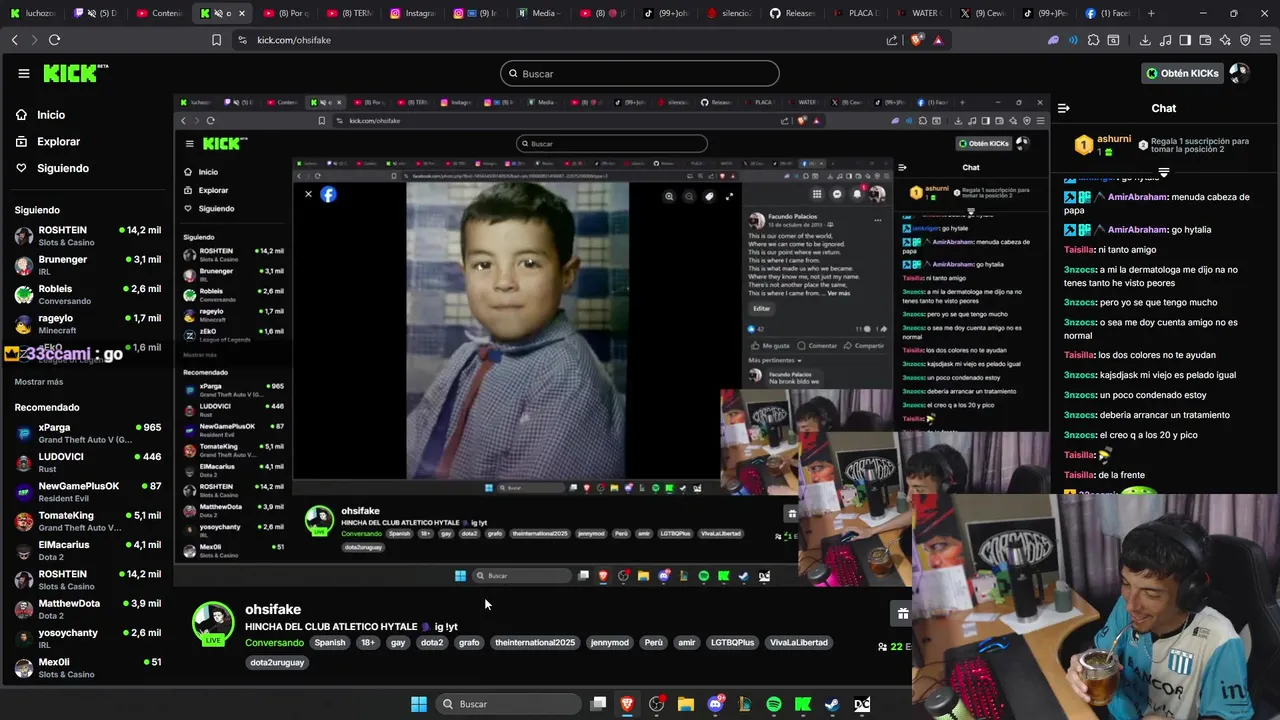The image size is (1280, 720).
Task: Open browser downloads icon
Action: [1145, 40]
